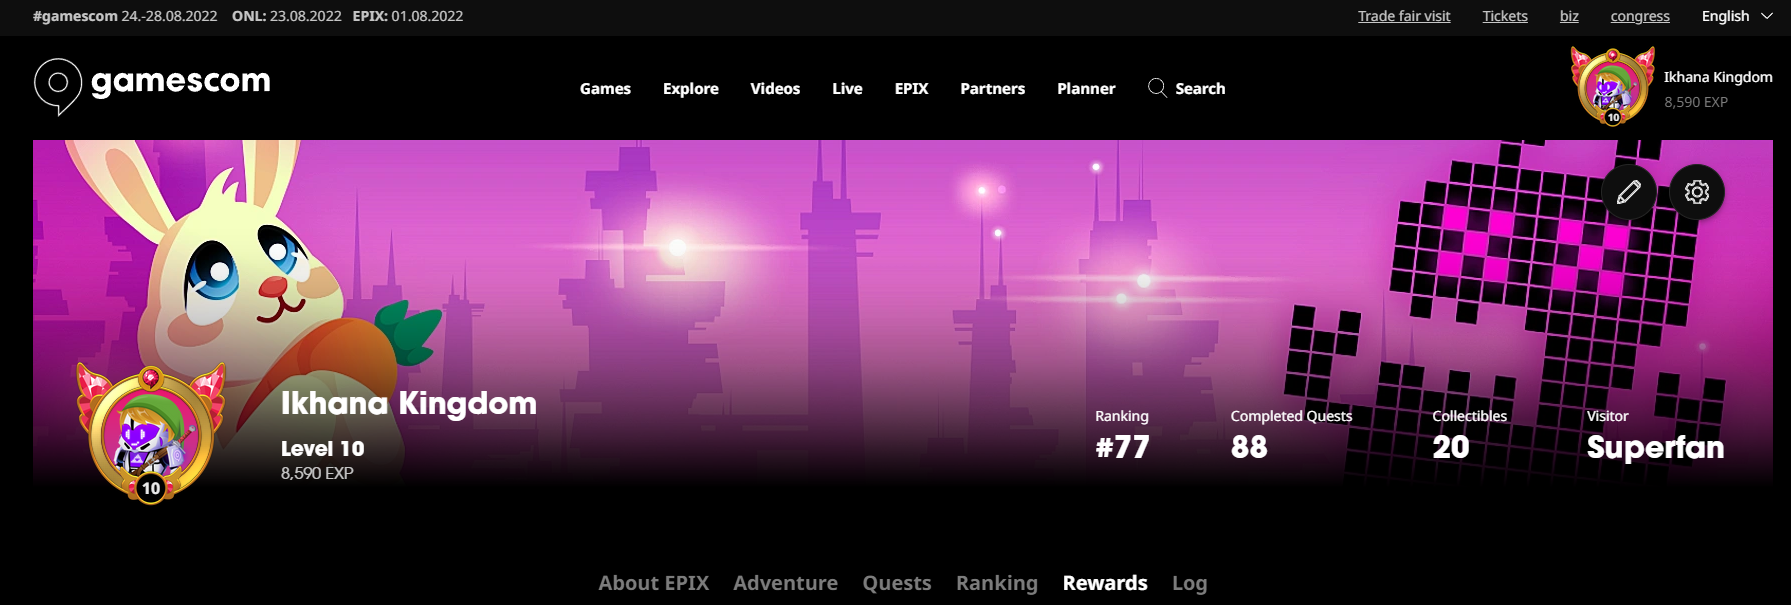The width and height of the screenshot is (1791, 605).
Task: Click the header 8,590 EXP text
Action: point(1696,102)
